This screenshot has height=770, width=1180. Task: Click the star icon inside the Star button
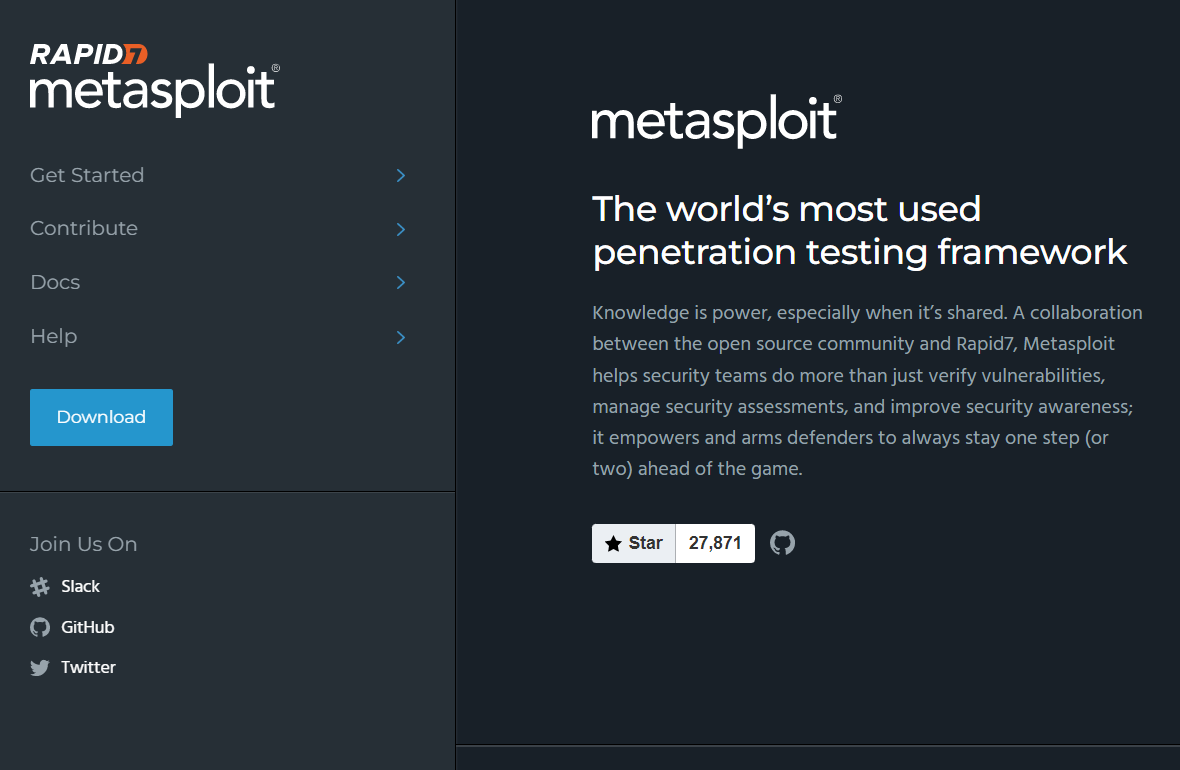coord(613,543)
